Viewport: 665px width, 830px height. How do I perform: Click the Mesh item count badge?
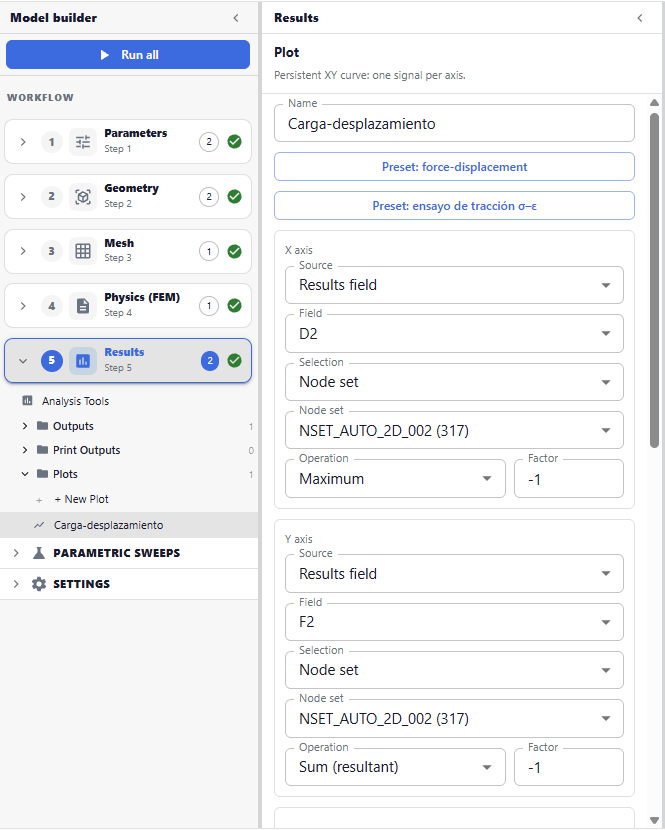point(209,251)
